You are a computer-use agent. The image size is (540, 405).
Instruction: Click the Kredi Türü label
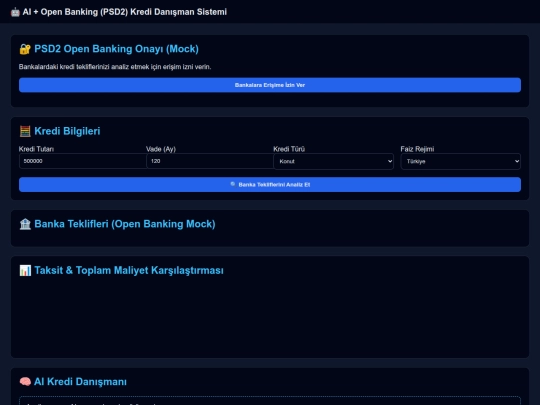tap(289, 149)
